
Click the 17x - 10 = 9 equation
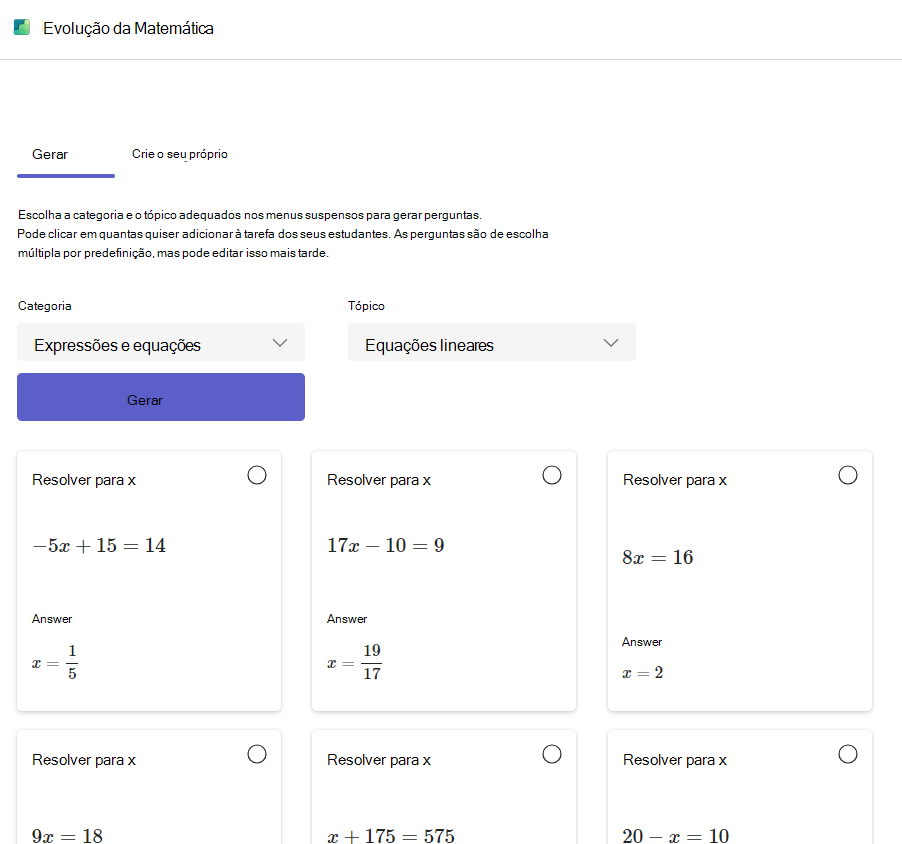click(385, 545)
